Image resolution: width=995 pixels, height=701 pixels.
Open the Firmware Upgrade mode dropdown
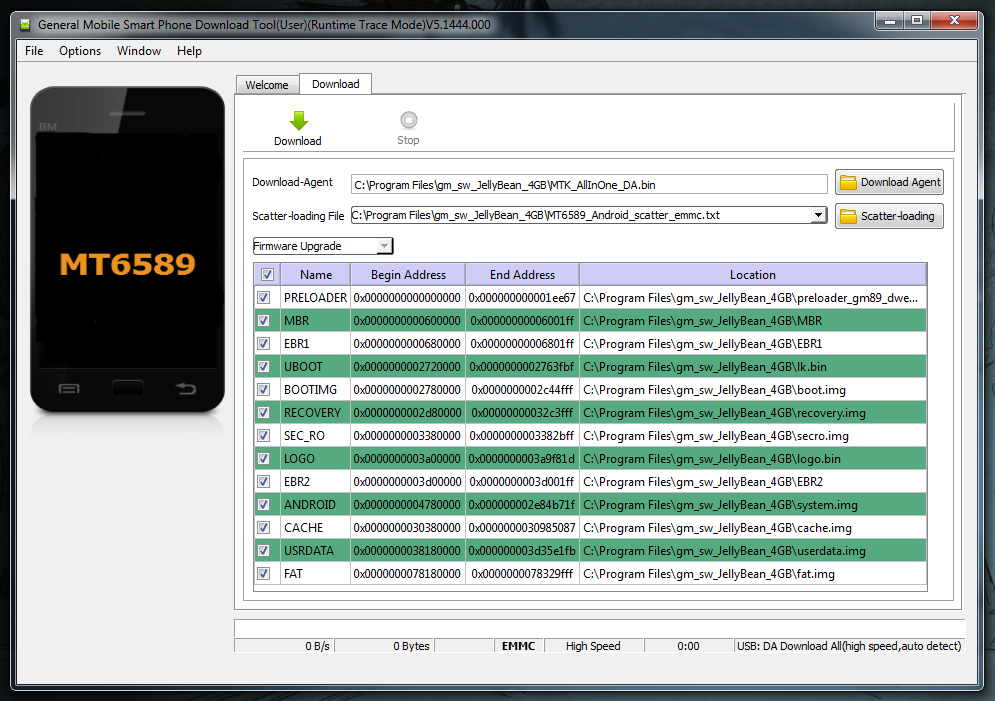[322, 246]
